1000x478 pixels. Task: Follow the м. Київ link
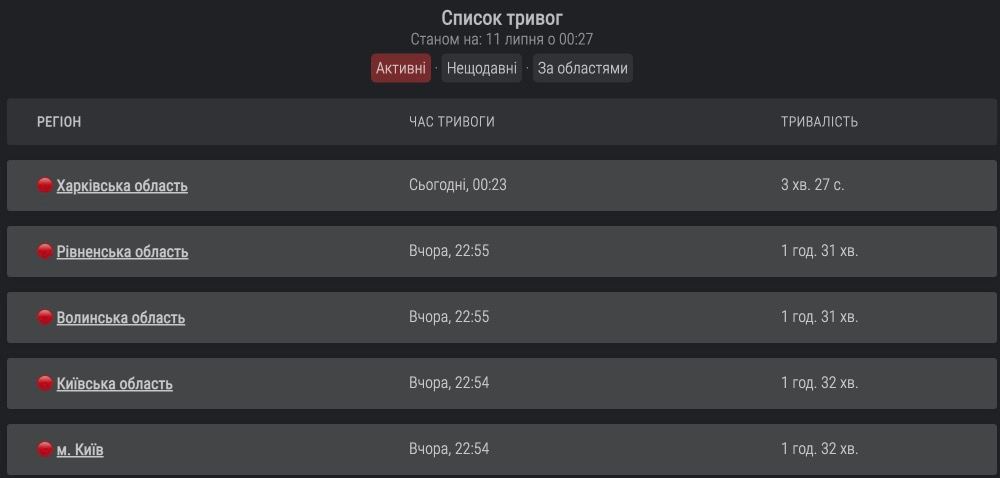(80, 450)
